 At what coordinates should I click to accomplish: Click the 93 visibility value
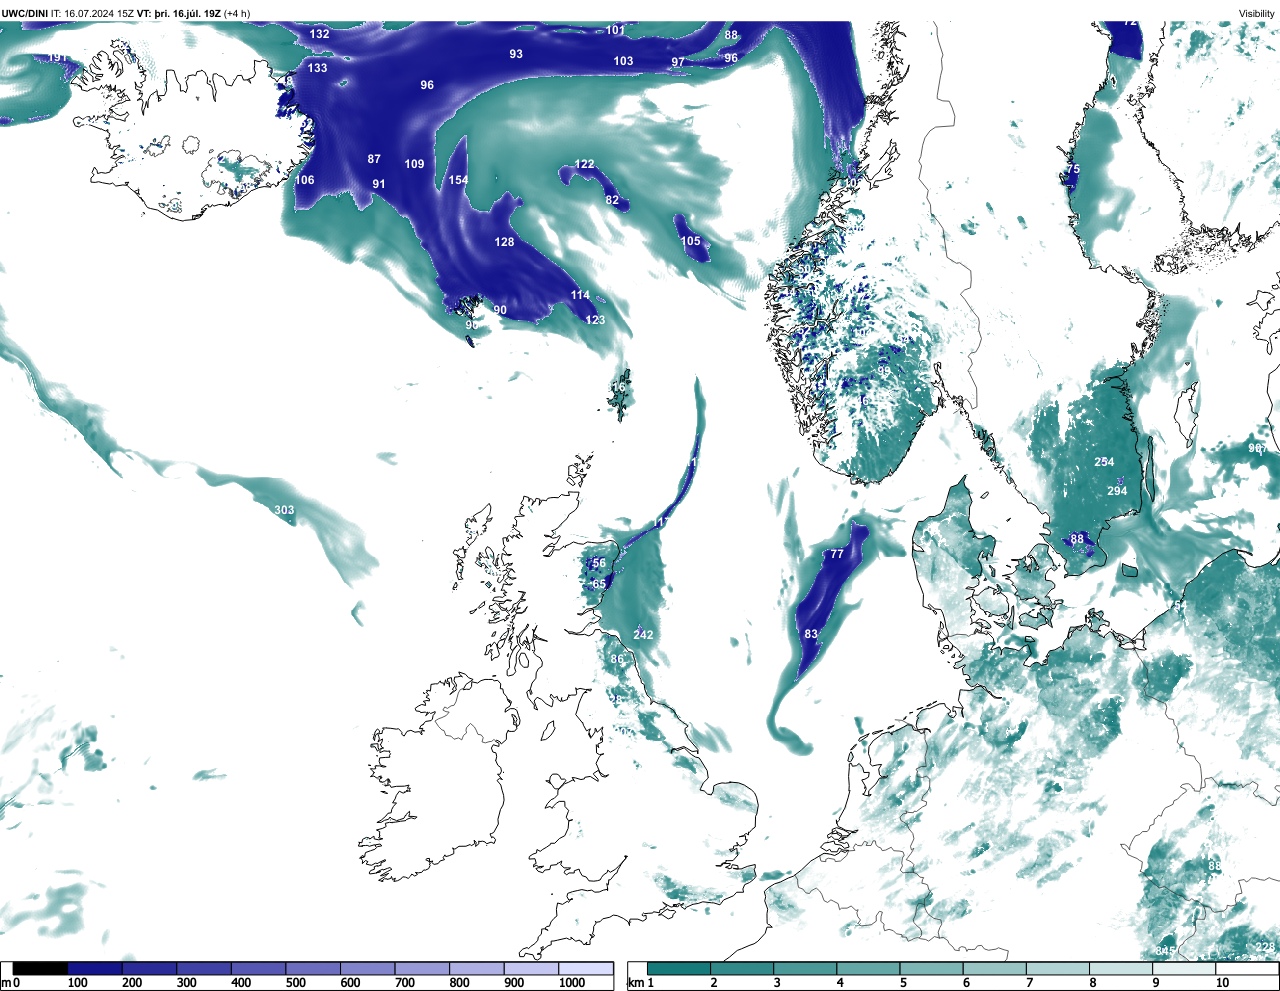tap(516, 54)
